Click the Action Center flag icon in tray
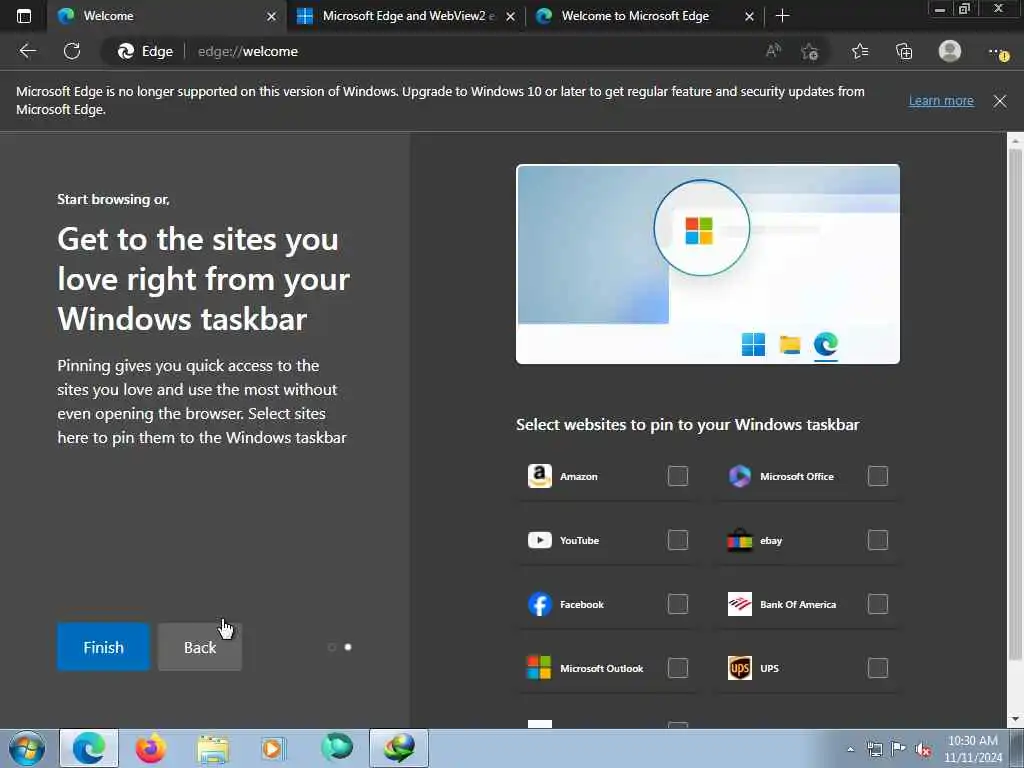The height and width of the screenshot is (768, 1024). pyautogui.click(x=899, y=749)
